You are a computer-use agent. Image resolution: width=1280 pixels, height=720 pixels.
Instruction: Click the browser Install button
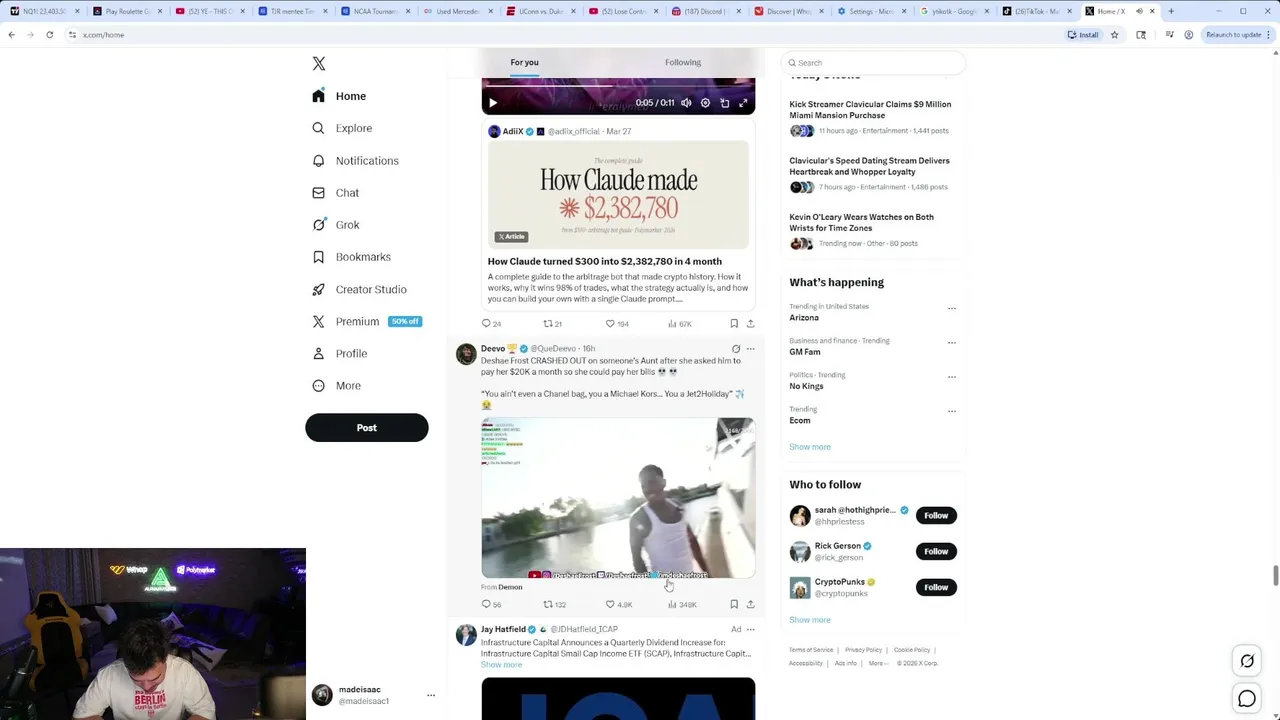point(1083,35)
